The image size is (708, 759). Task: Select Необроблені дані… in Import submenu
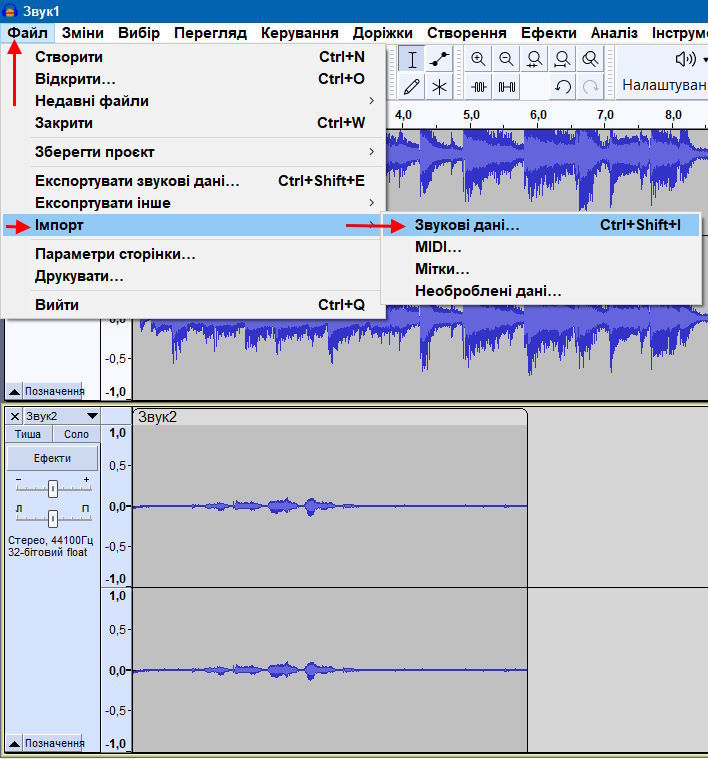coord(541,291)
